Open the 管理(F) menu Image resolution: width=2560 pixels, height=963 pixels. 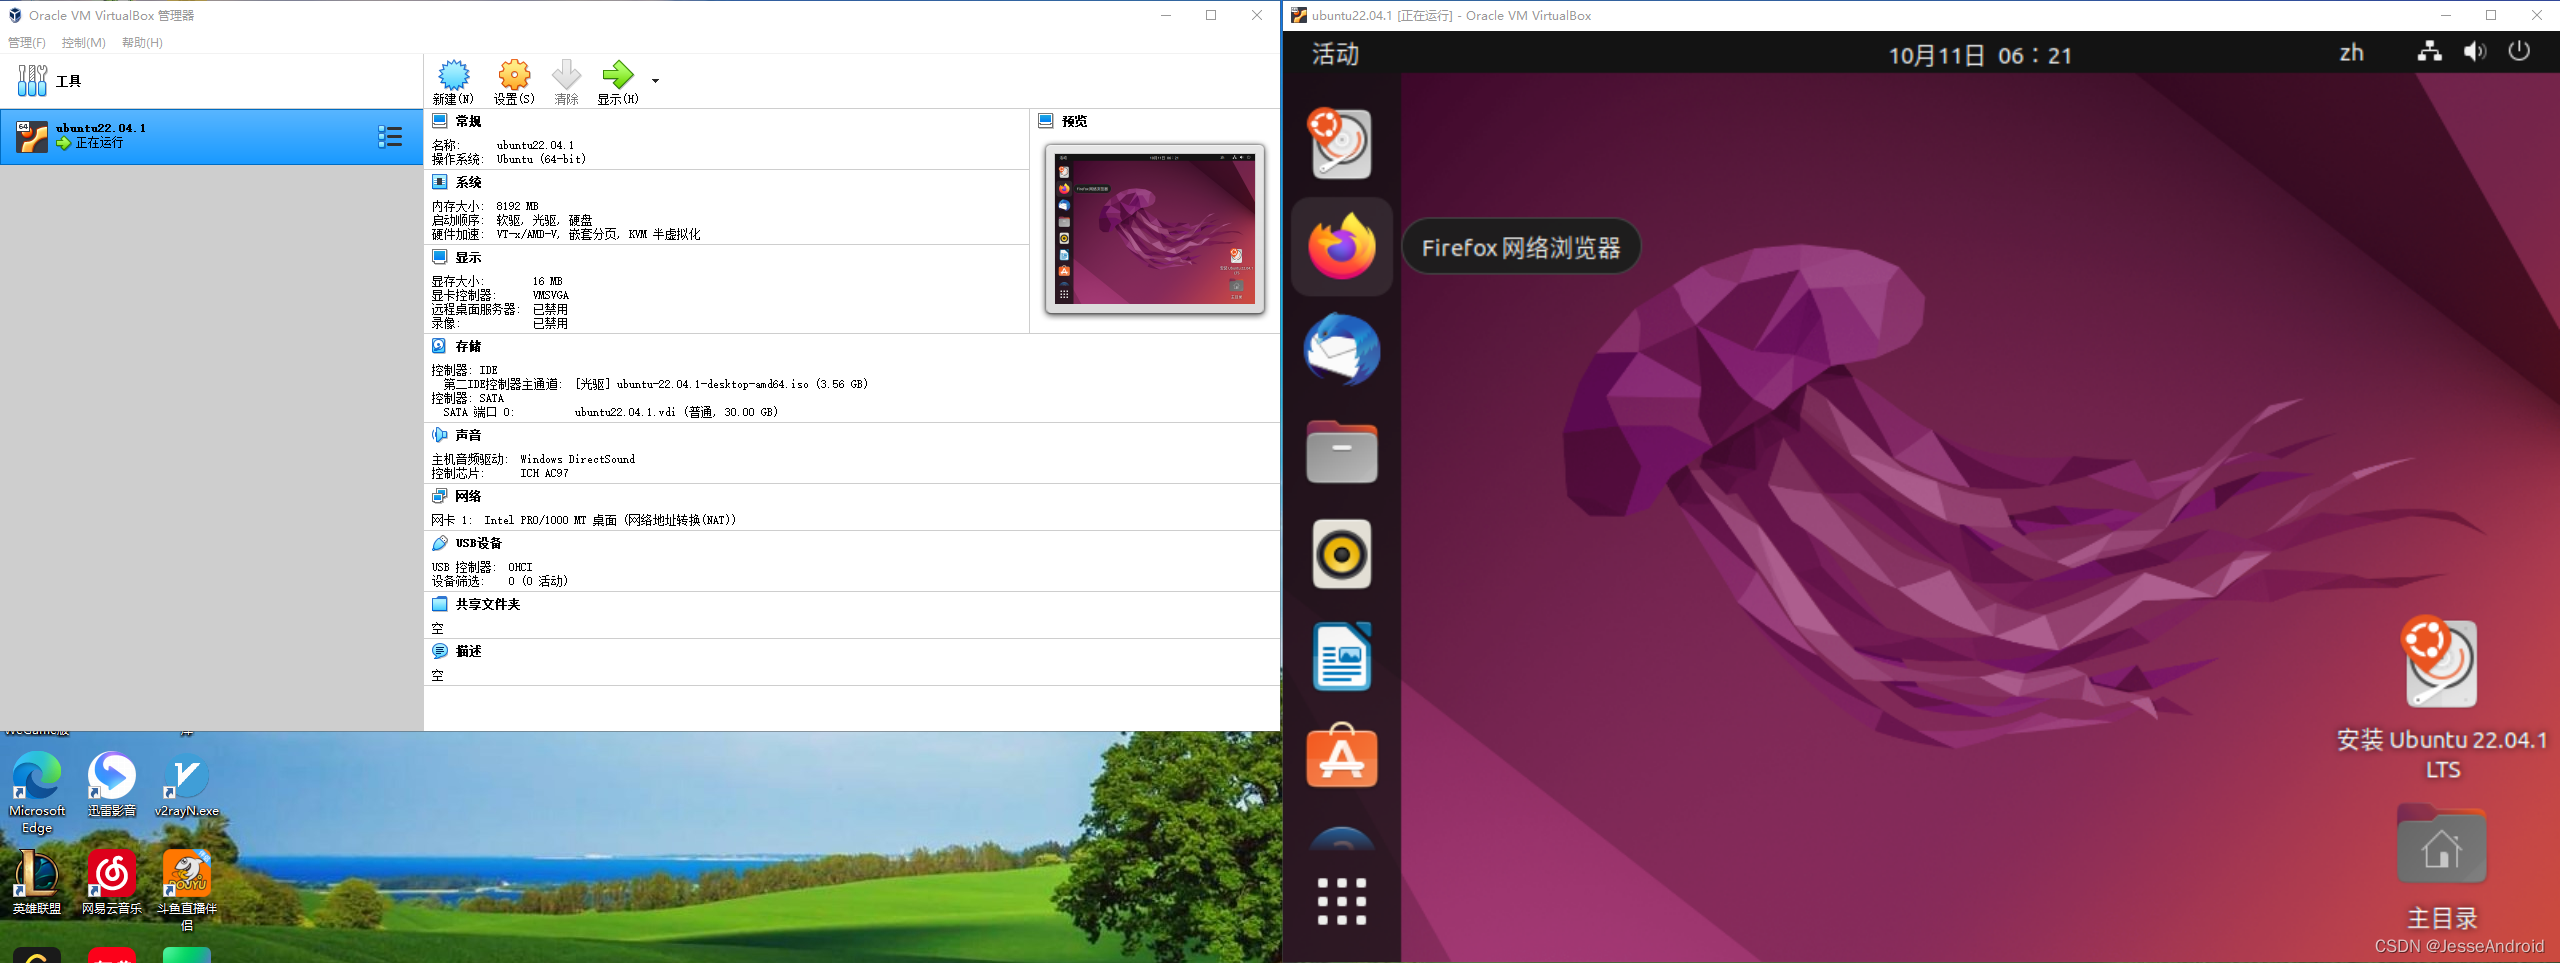pos(27,42)
